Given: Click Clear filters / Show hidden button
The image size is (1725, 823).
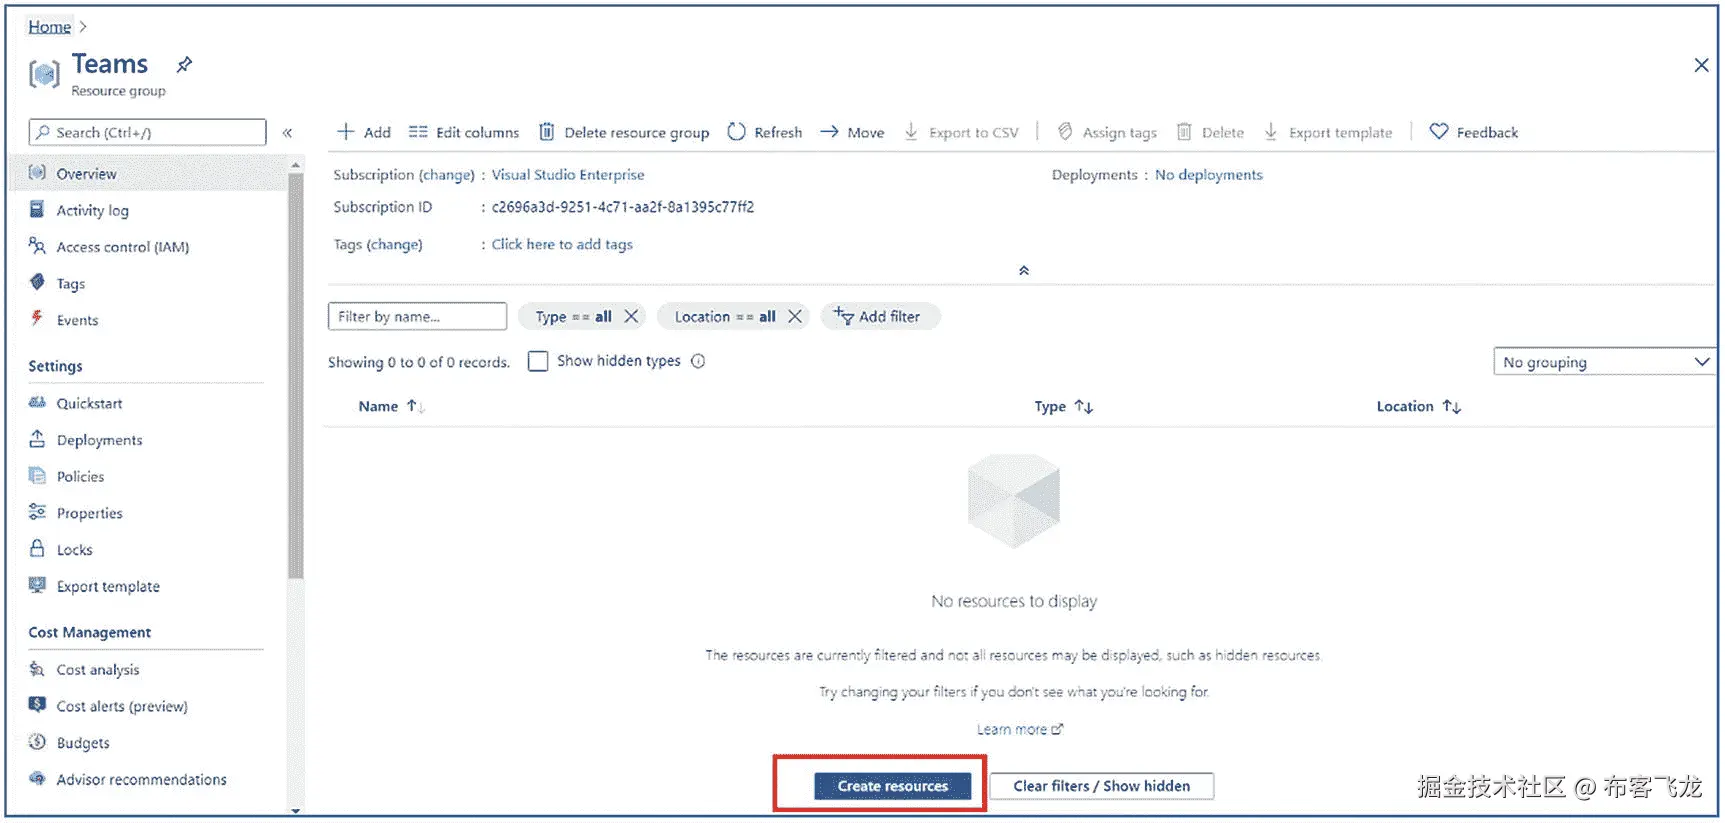Looking at the screenshot, I should point(1102,786).
